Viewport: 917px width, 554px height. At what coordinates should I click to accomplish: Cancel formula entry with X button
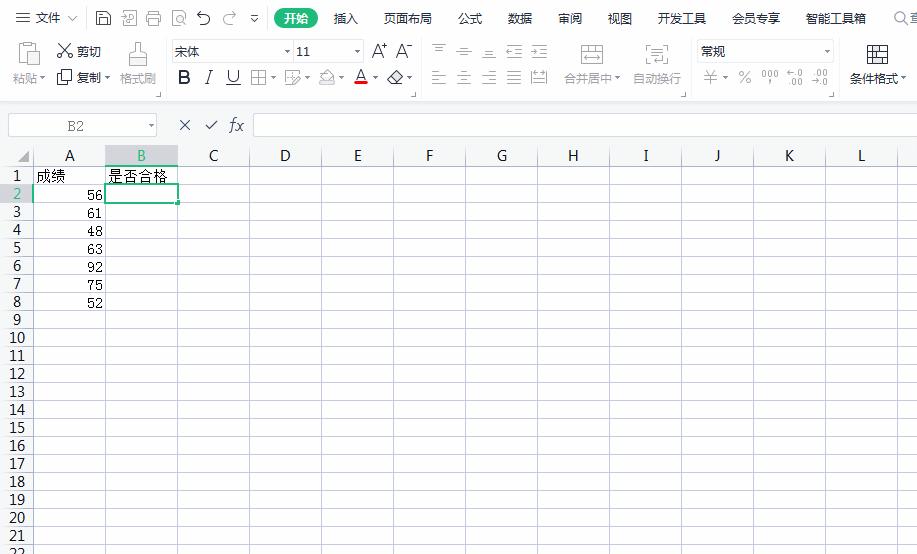(x=185, y=125)
